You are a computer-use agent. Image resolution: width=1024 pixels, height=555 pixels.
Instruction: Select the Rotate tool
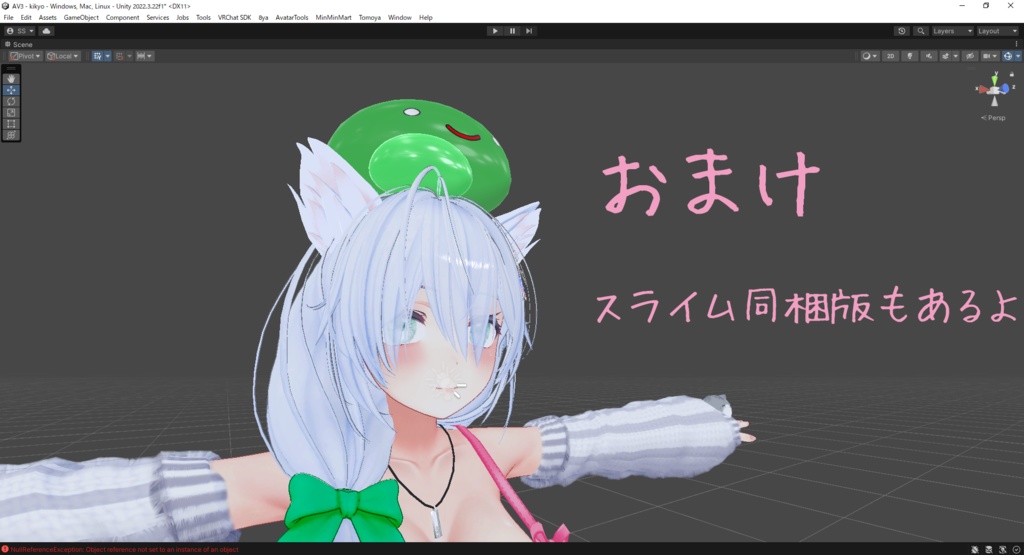(x=11, y=101)
